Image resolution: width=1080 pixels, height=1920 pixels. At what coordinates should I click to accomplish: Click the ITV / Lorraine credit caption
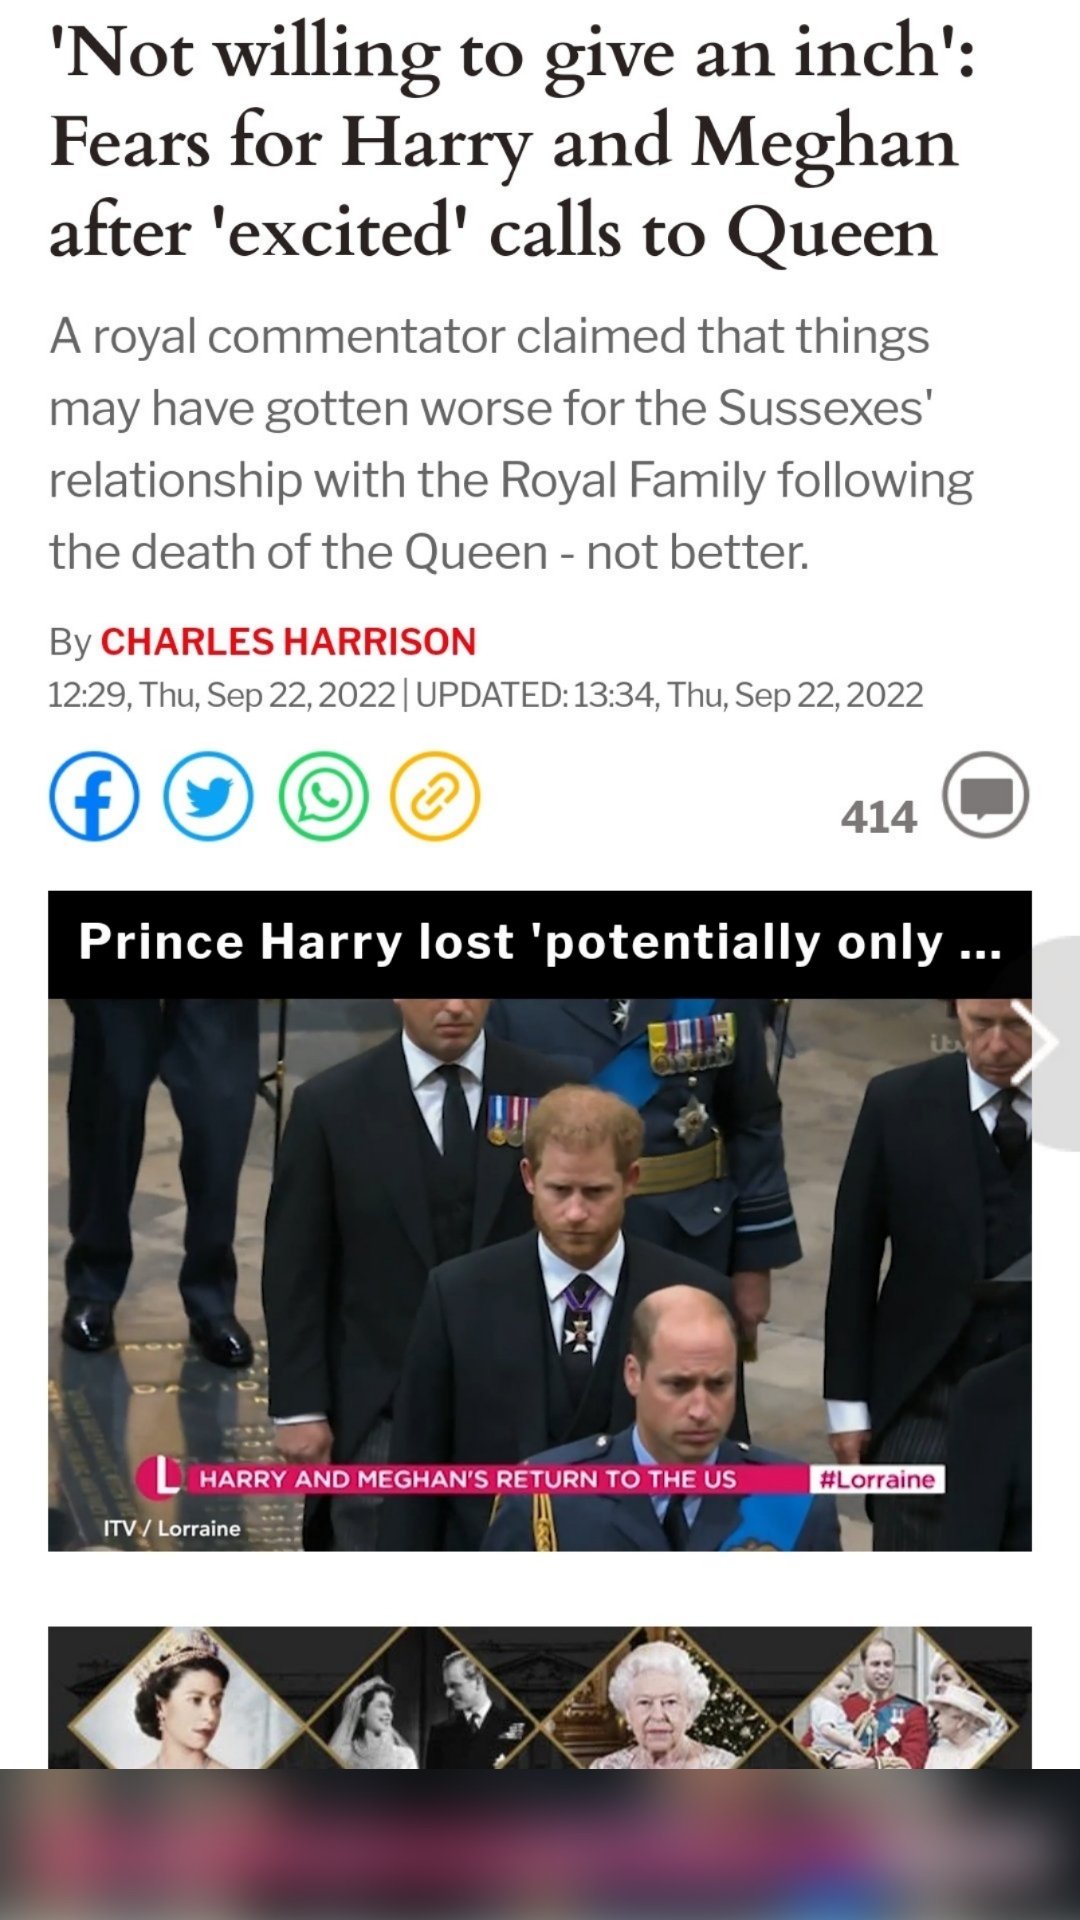coord(172,1528)
